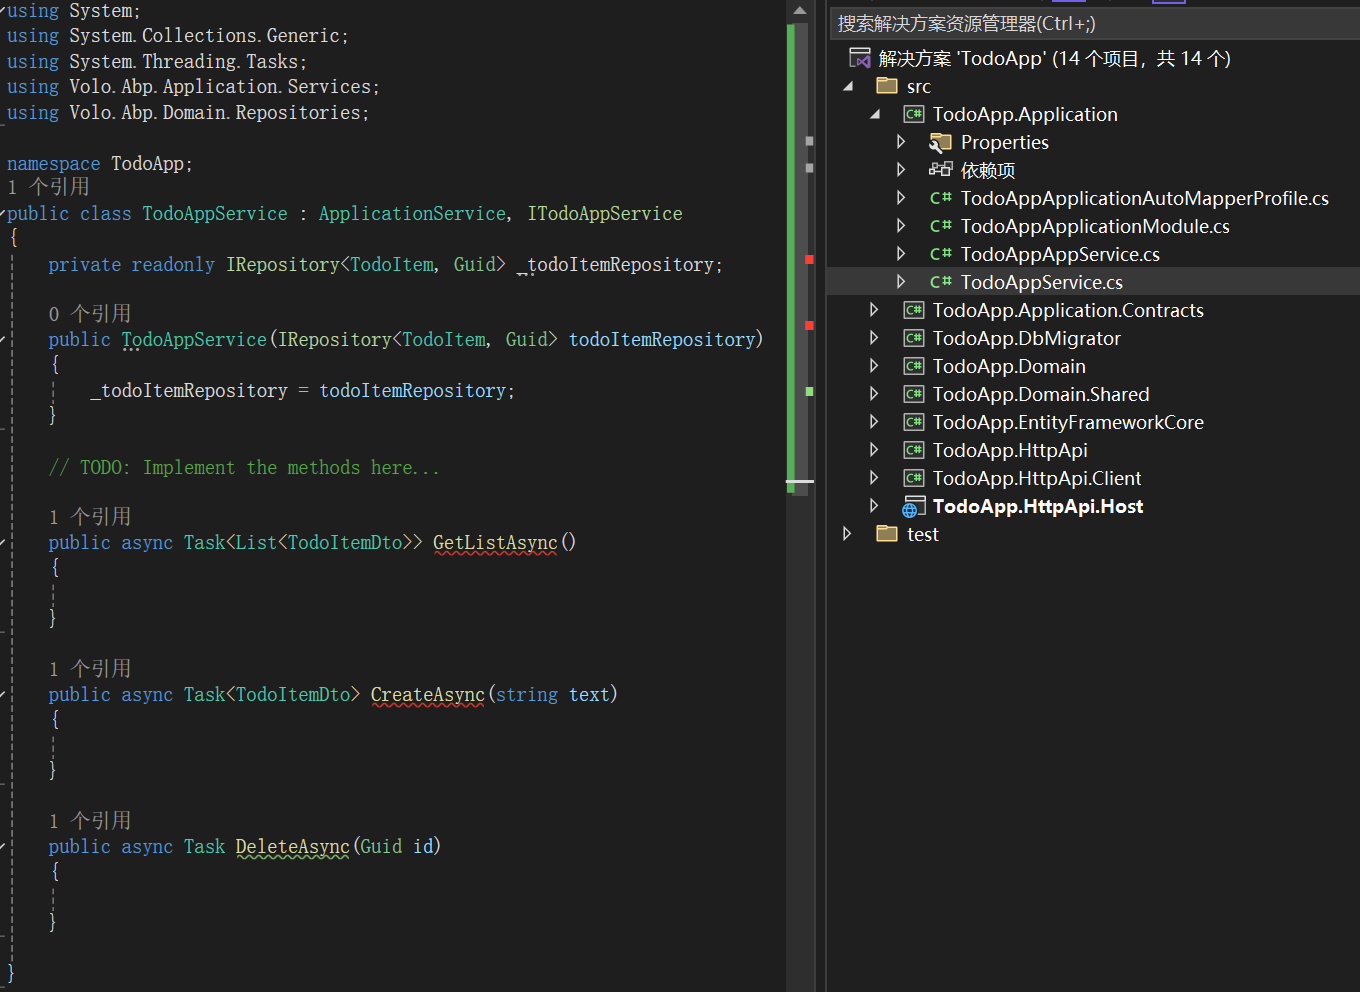The height and width of the screenshot is (992, 1360).
Task: Click C# icon of TodoAppService.cs
Action: (940, 282)
